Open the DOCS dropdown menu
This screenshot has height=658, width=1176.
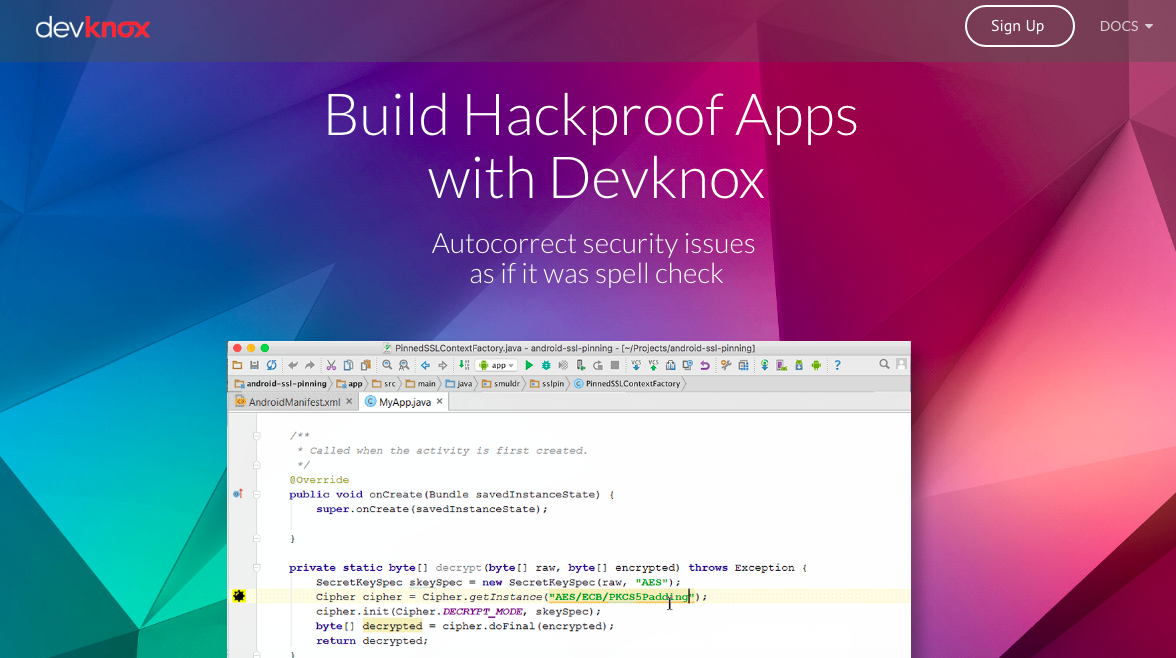[x=1126, y=26]
